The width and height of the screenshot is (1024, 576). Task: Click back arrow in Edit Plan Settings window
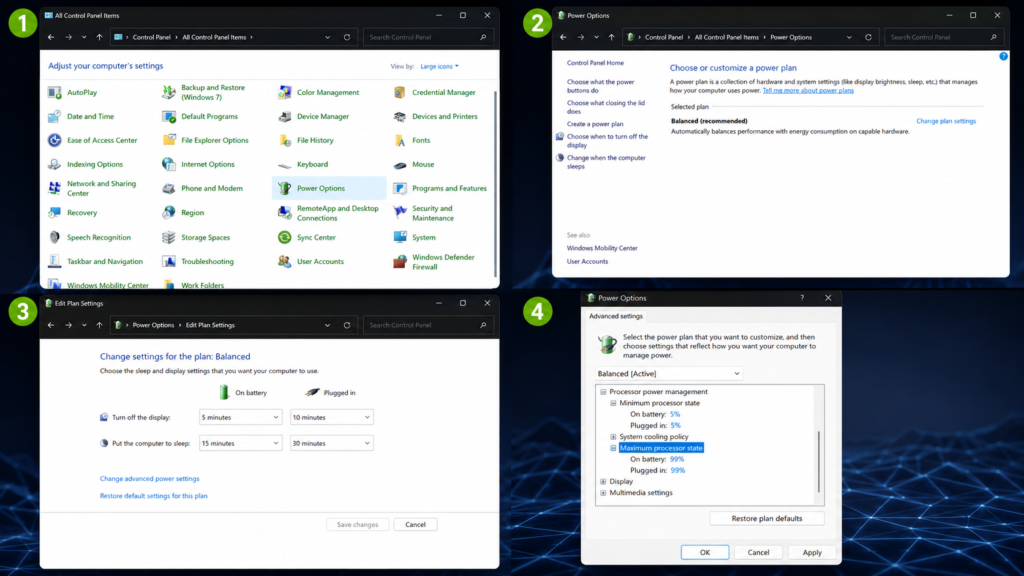coord(51,325)
